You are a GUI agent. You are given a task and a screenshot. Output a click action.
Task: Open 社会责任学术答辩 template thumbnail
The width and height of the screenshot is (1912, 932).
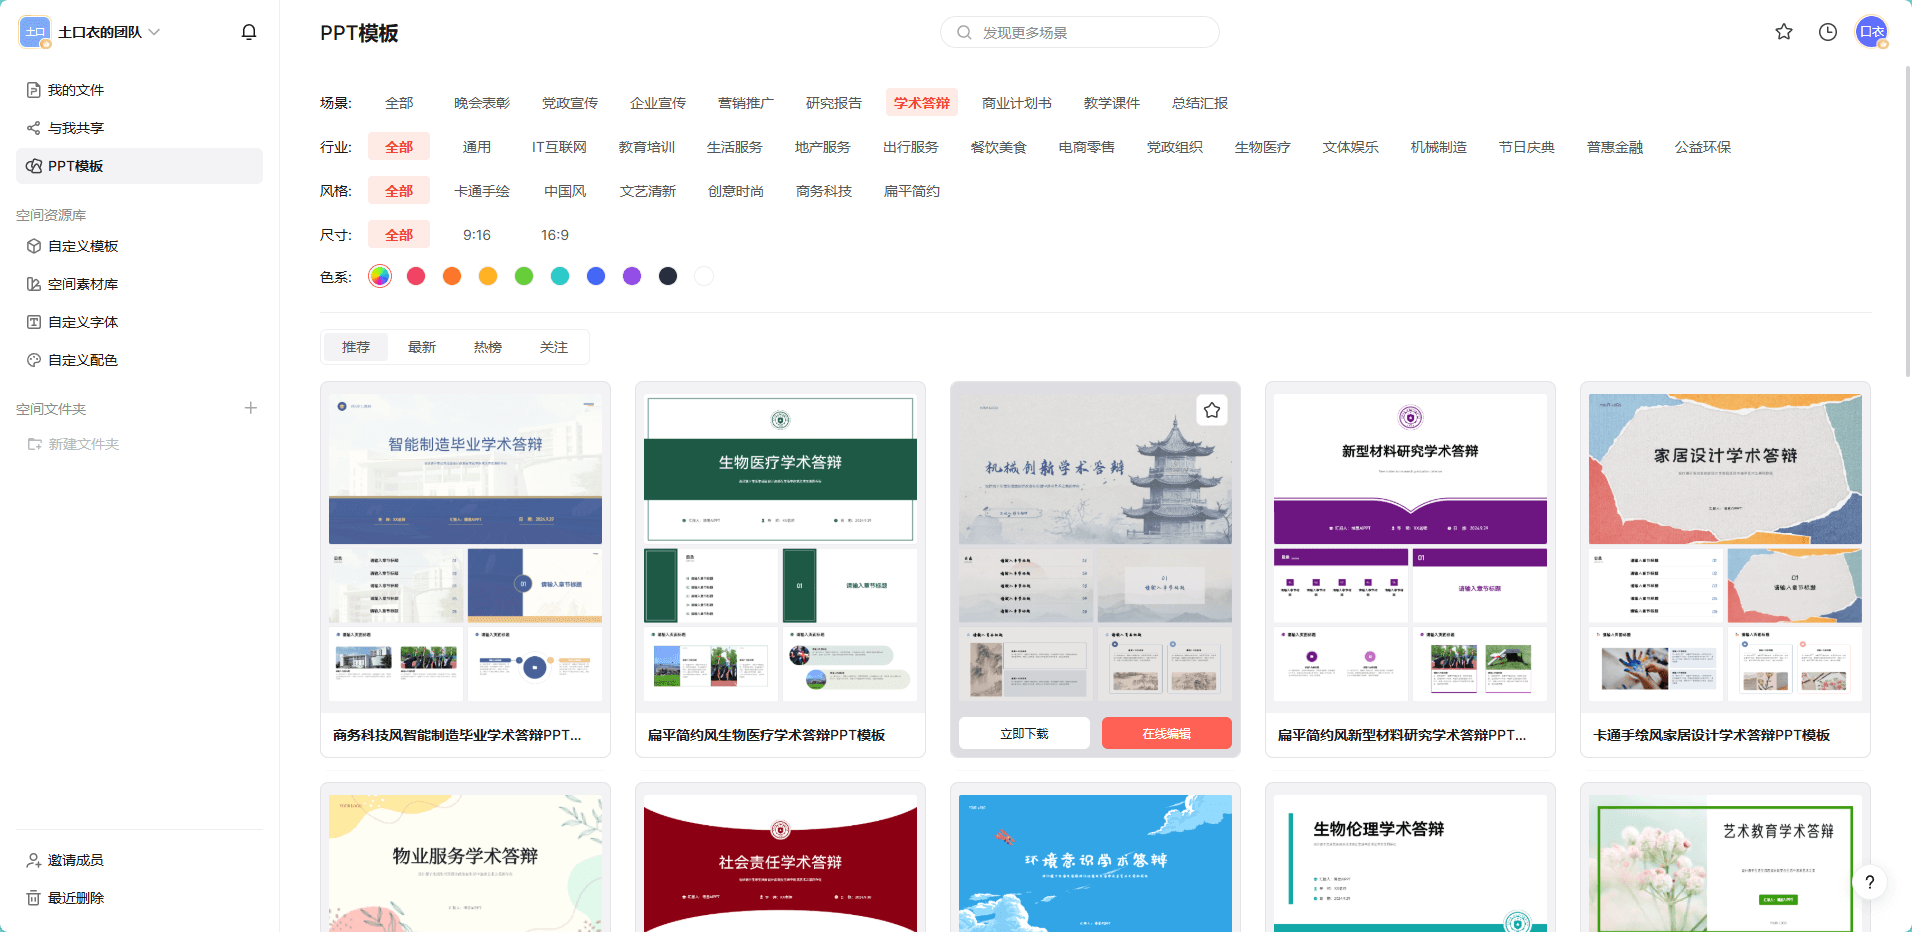(x=780, y=863)
